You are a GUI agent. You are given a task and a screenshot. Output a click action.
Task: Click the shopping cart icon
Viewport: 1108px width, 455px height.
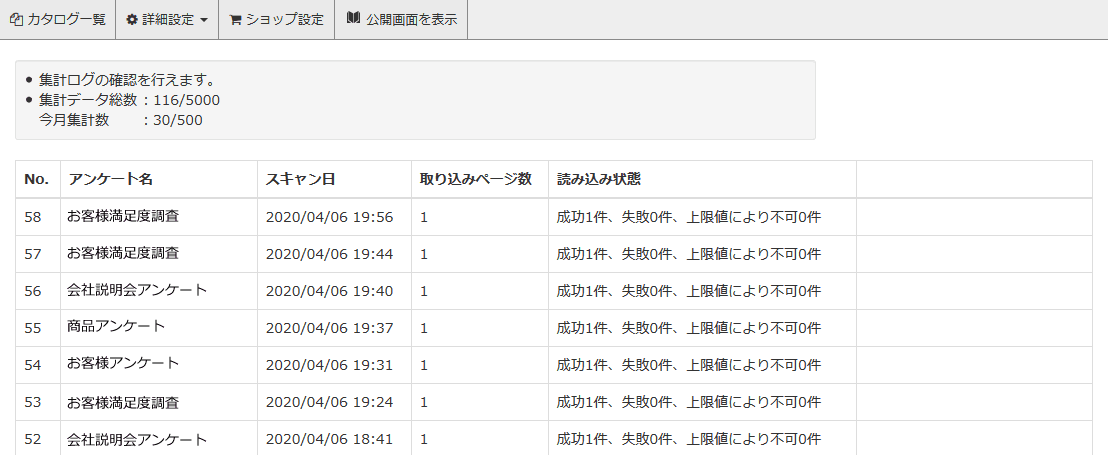click(235, 20)
